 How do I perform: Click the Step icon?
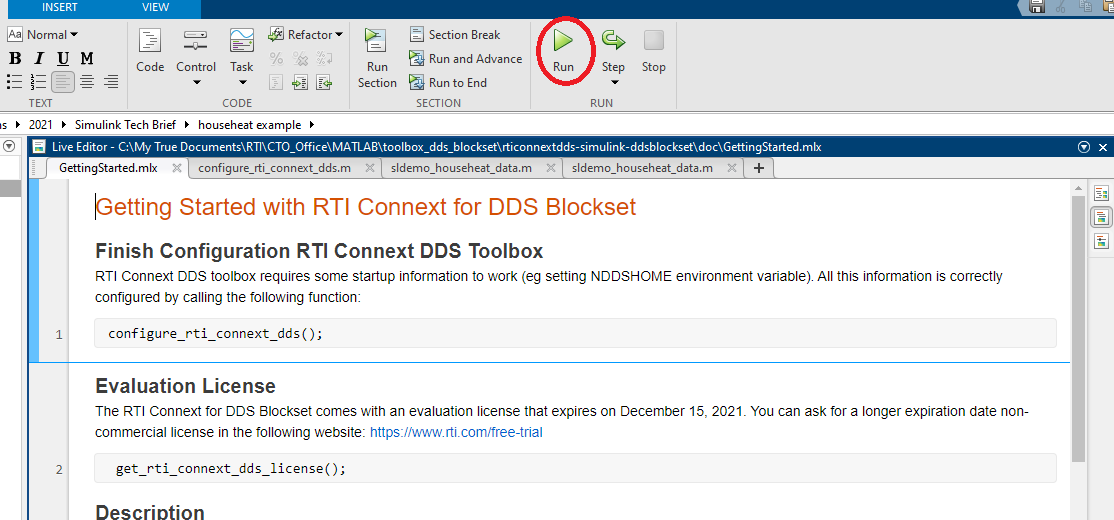[x=613, y=40]
